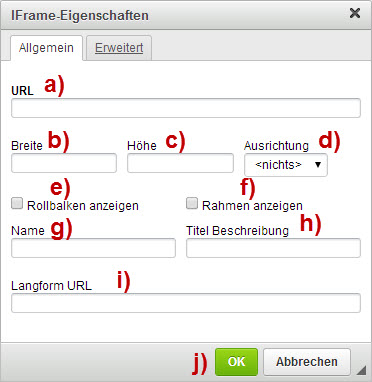Click the Rahmen anzeigen label text
This screenshot has width=372, height=382.
(x=252, y=206)
